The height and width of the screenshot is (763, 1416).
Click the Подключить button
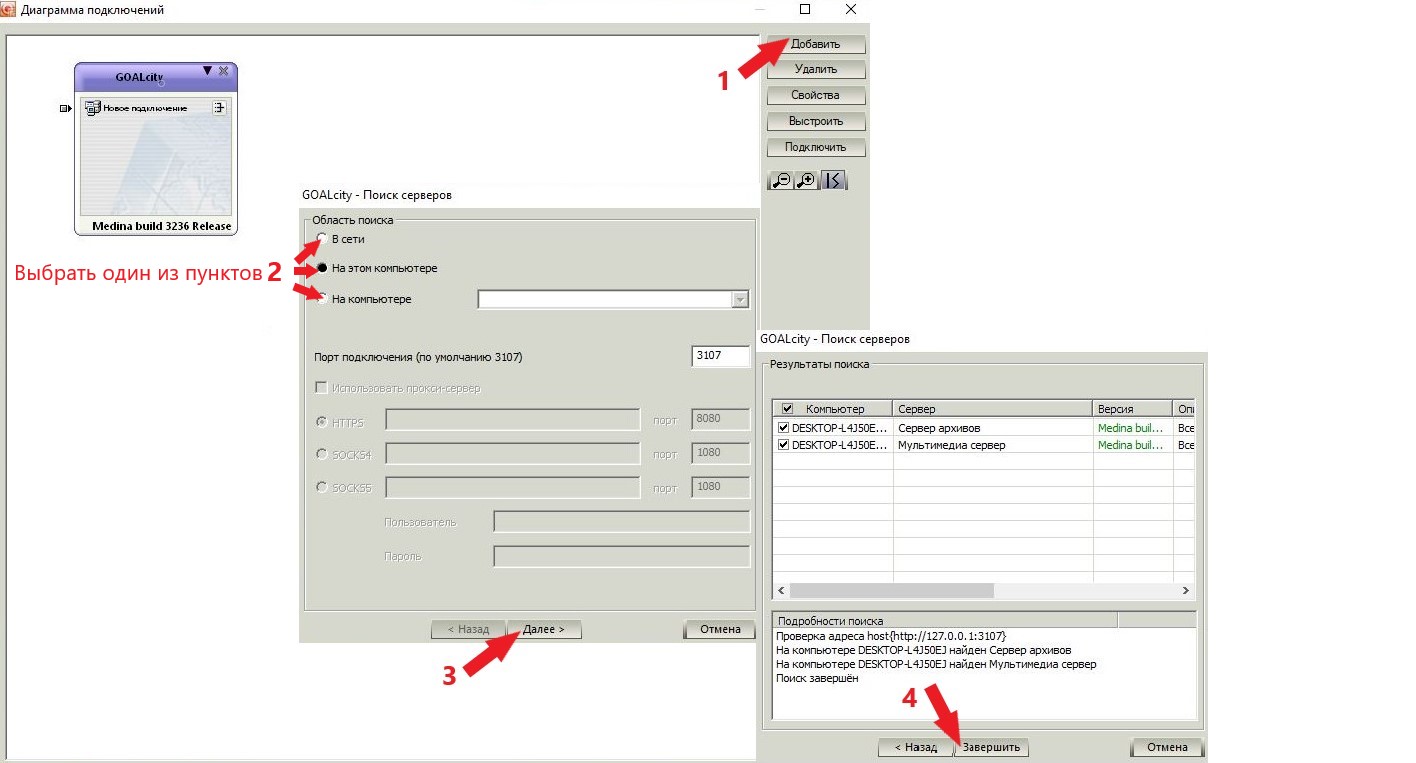tap(815, 147)
